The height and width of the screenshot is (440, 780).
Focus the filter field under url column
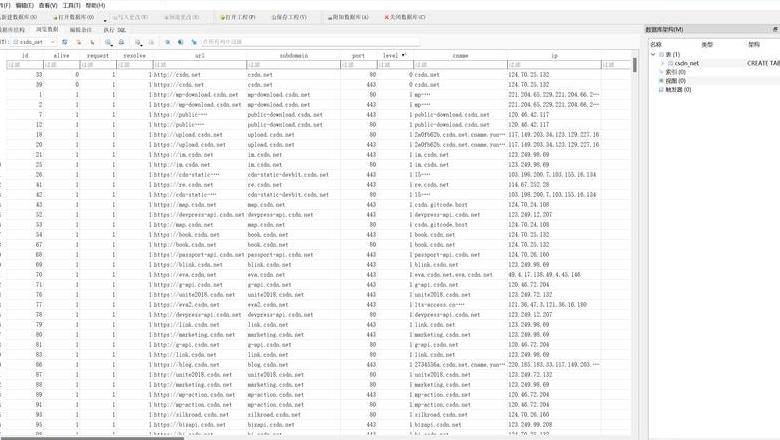tap(199, 65)
